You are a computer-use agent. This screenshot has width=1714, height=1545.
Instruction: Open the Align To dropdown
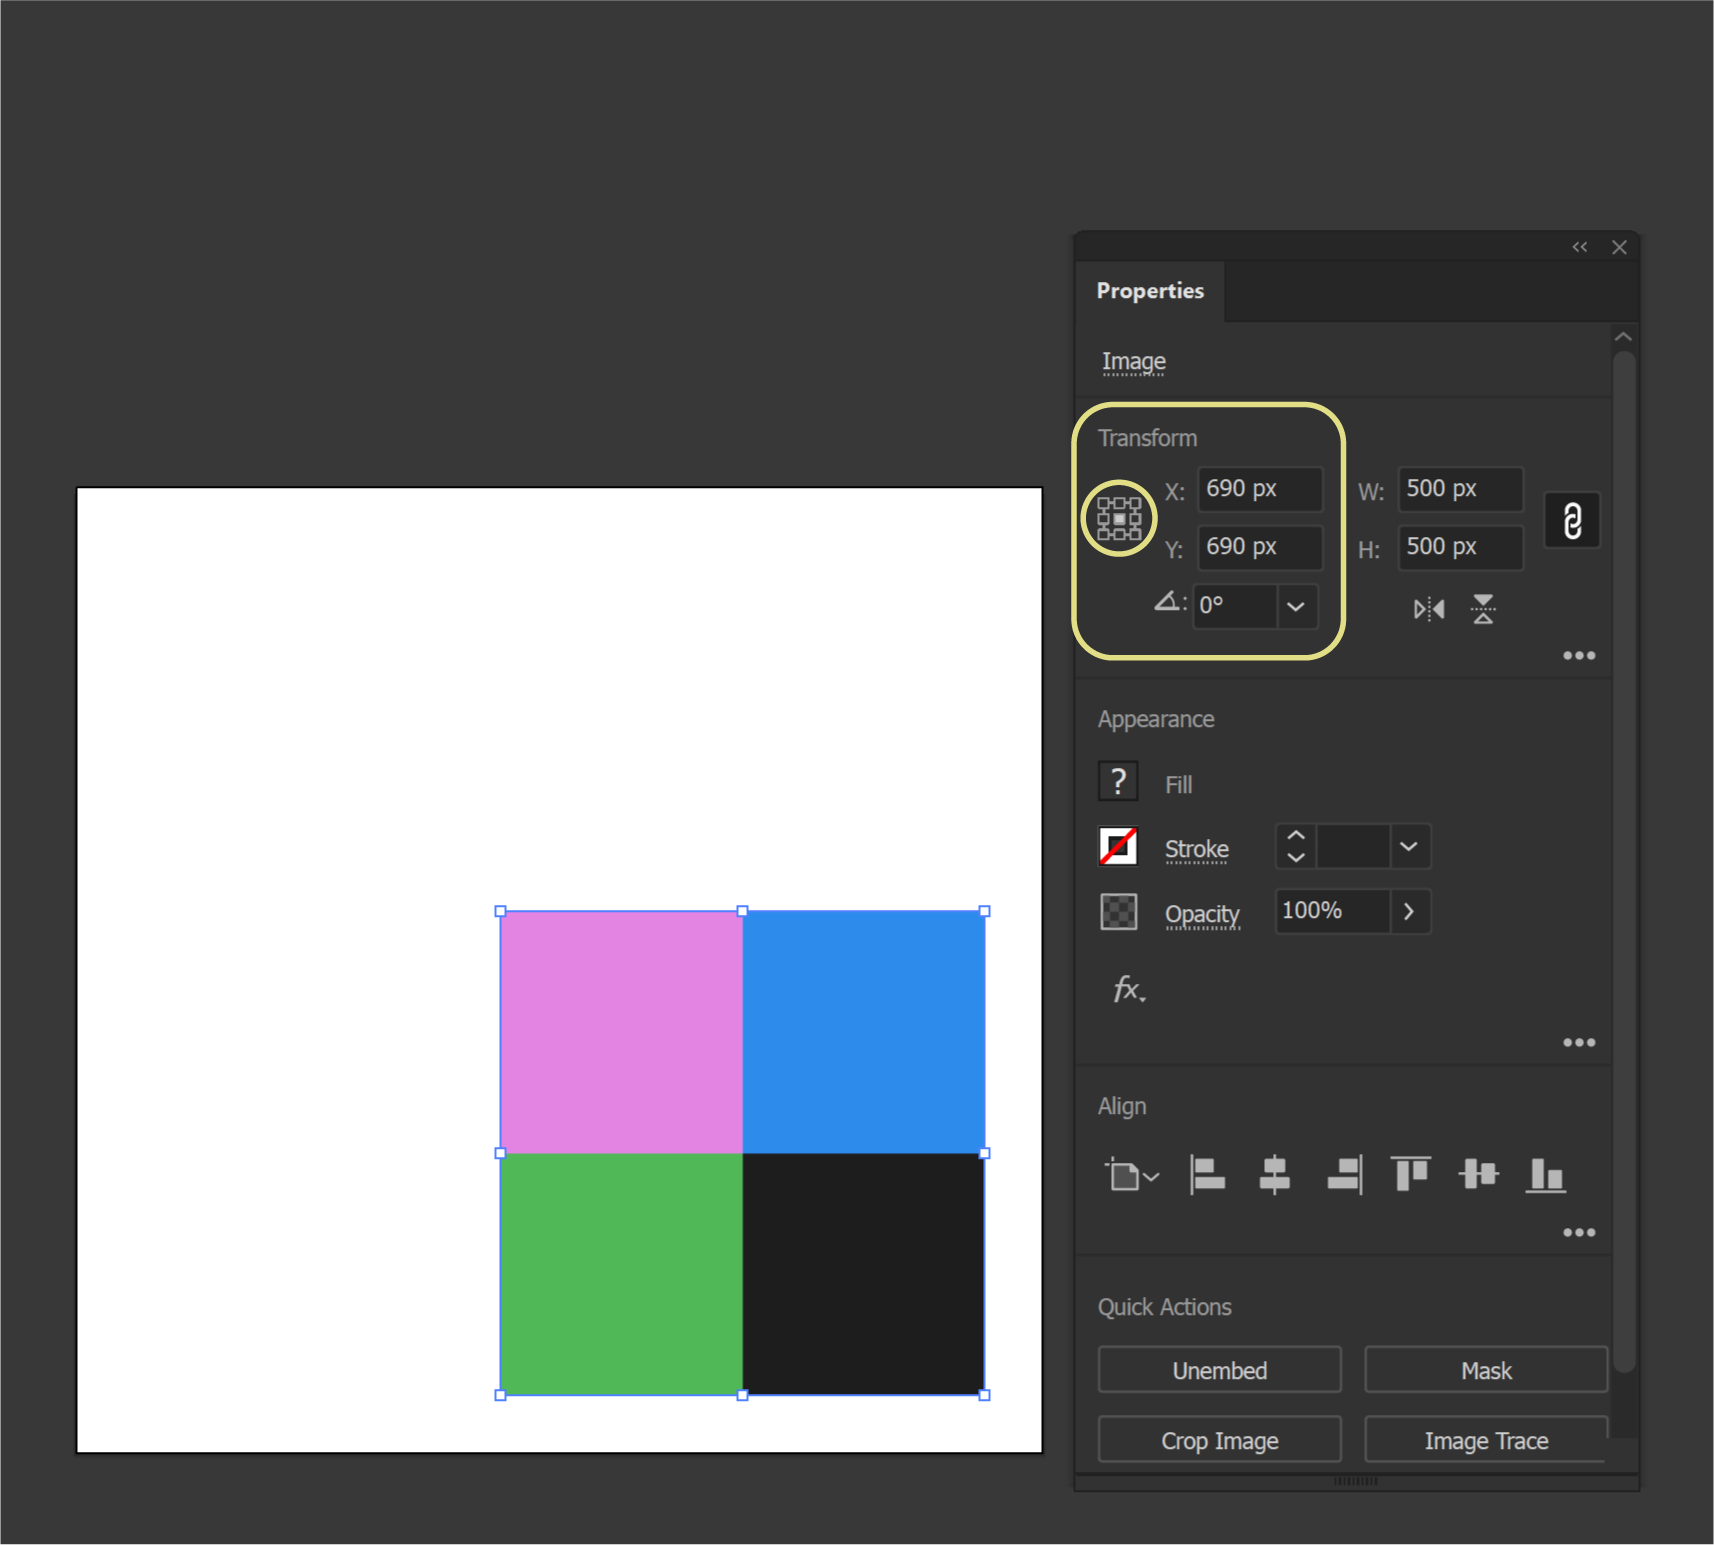pyautogui.click(x=1131, y=1175)
